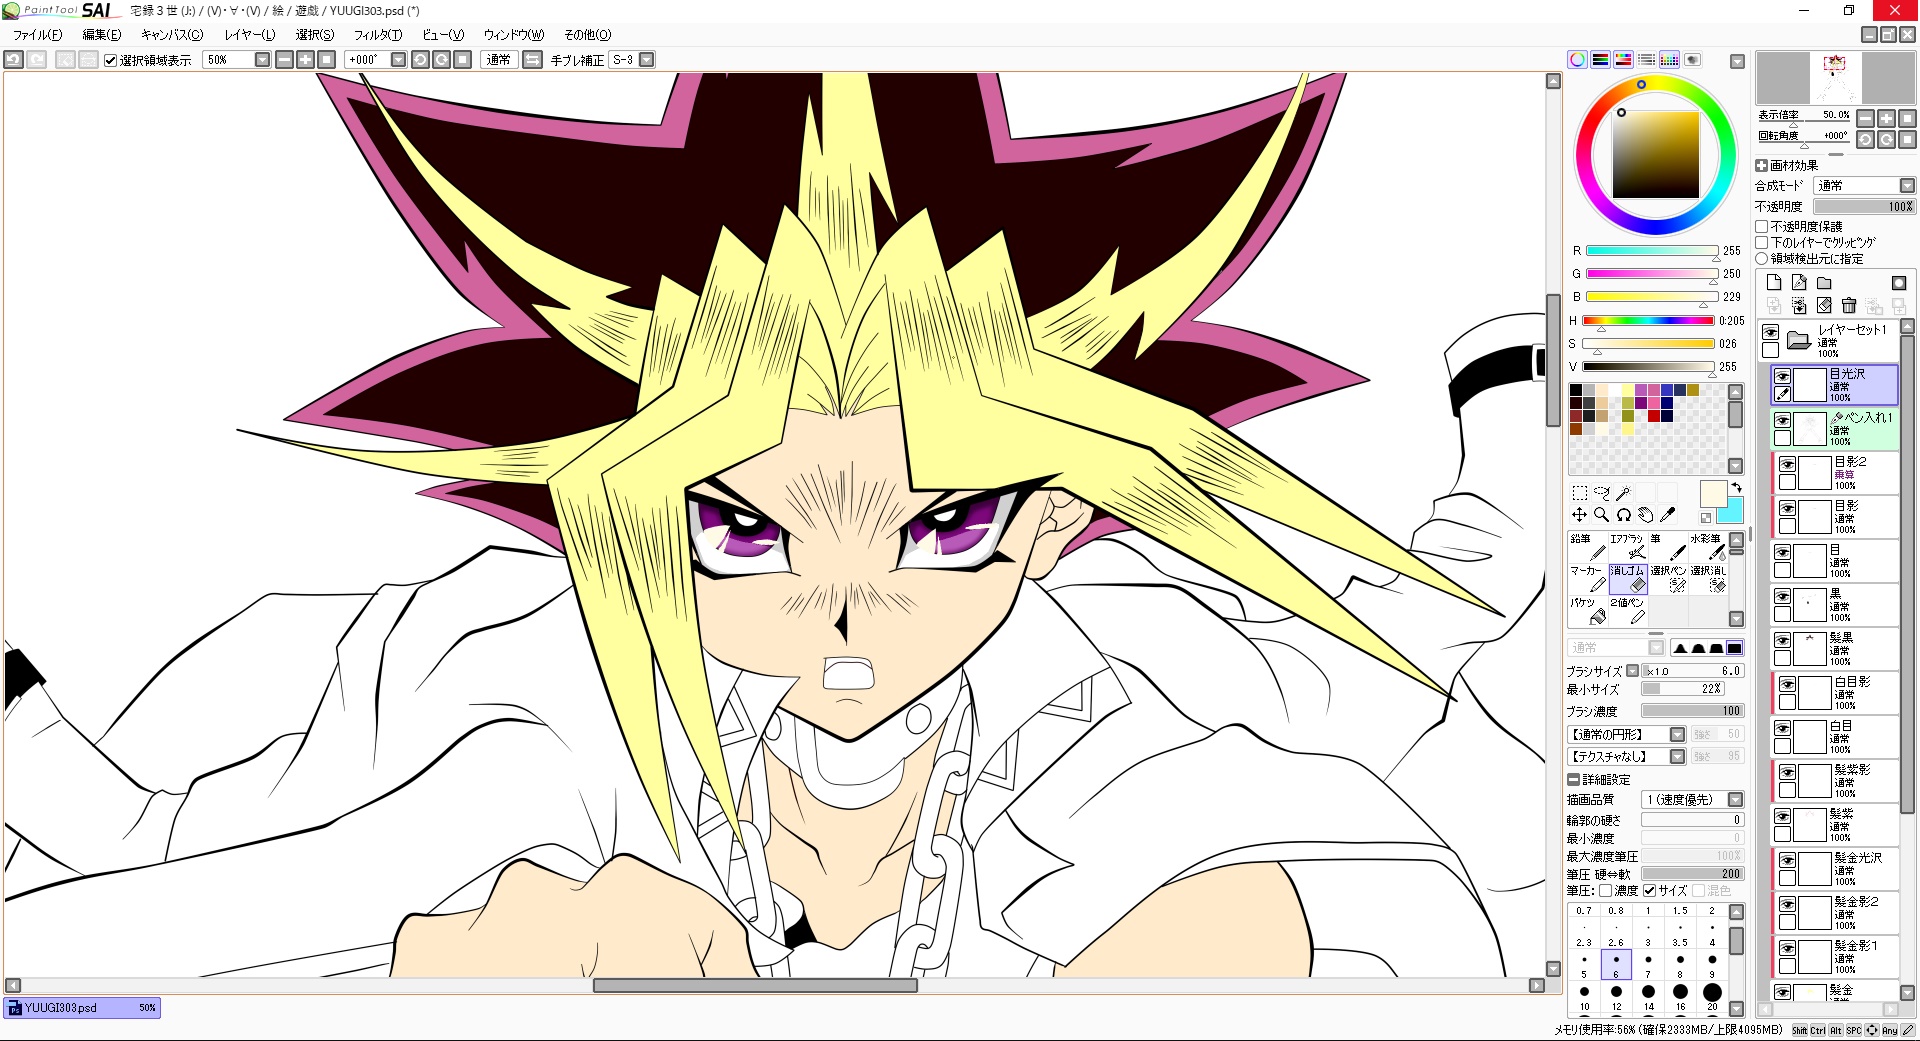Expand the 画材効果 section
Image resolution: width=1920 pixels, height=1041 pixels.
pos(1762,166)
